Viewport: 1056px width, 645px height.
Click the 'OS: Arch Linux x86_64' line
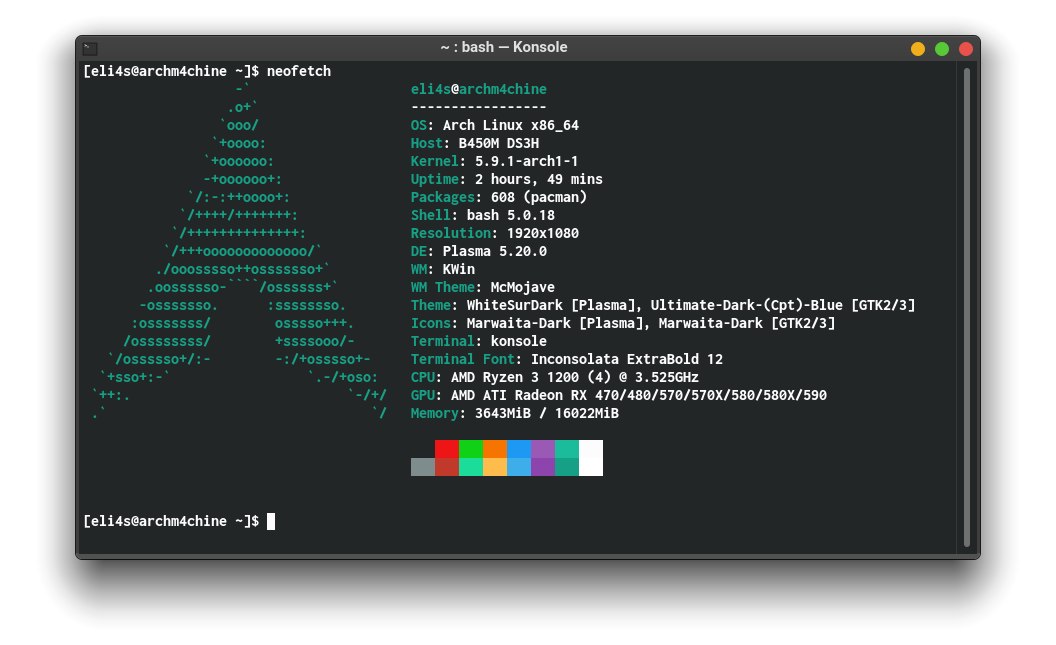click(495, 125)
